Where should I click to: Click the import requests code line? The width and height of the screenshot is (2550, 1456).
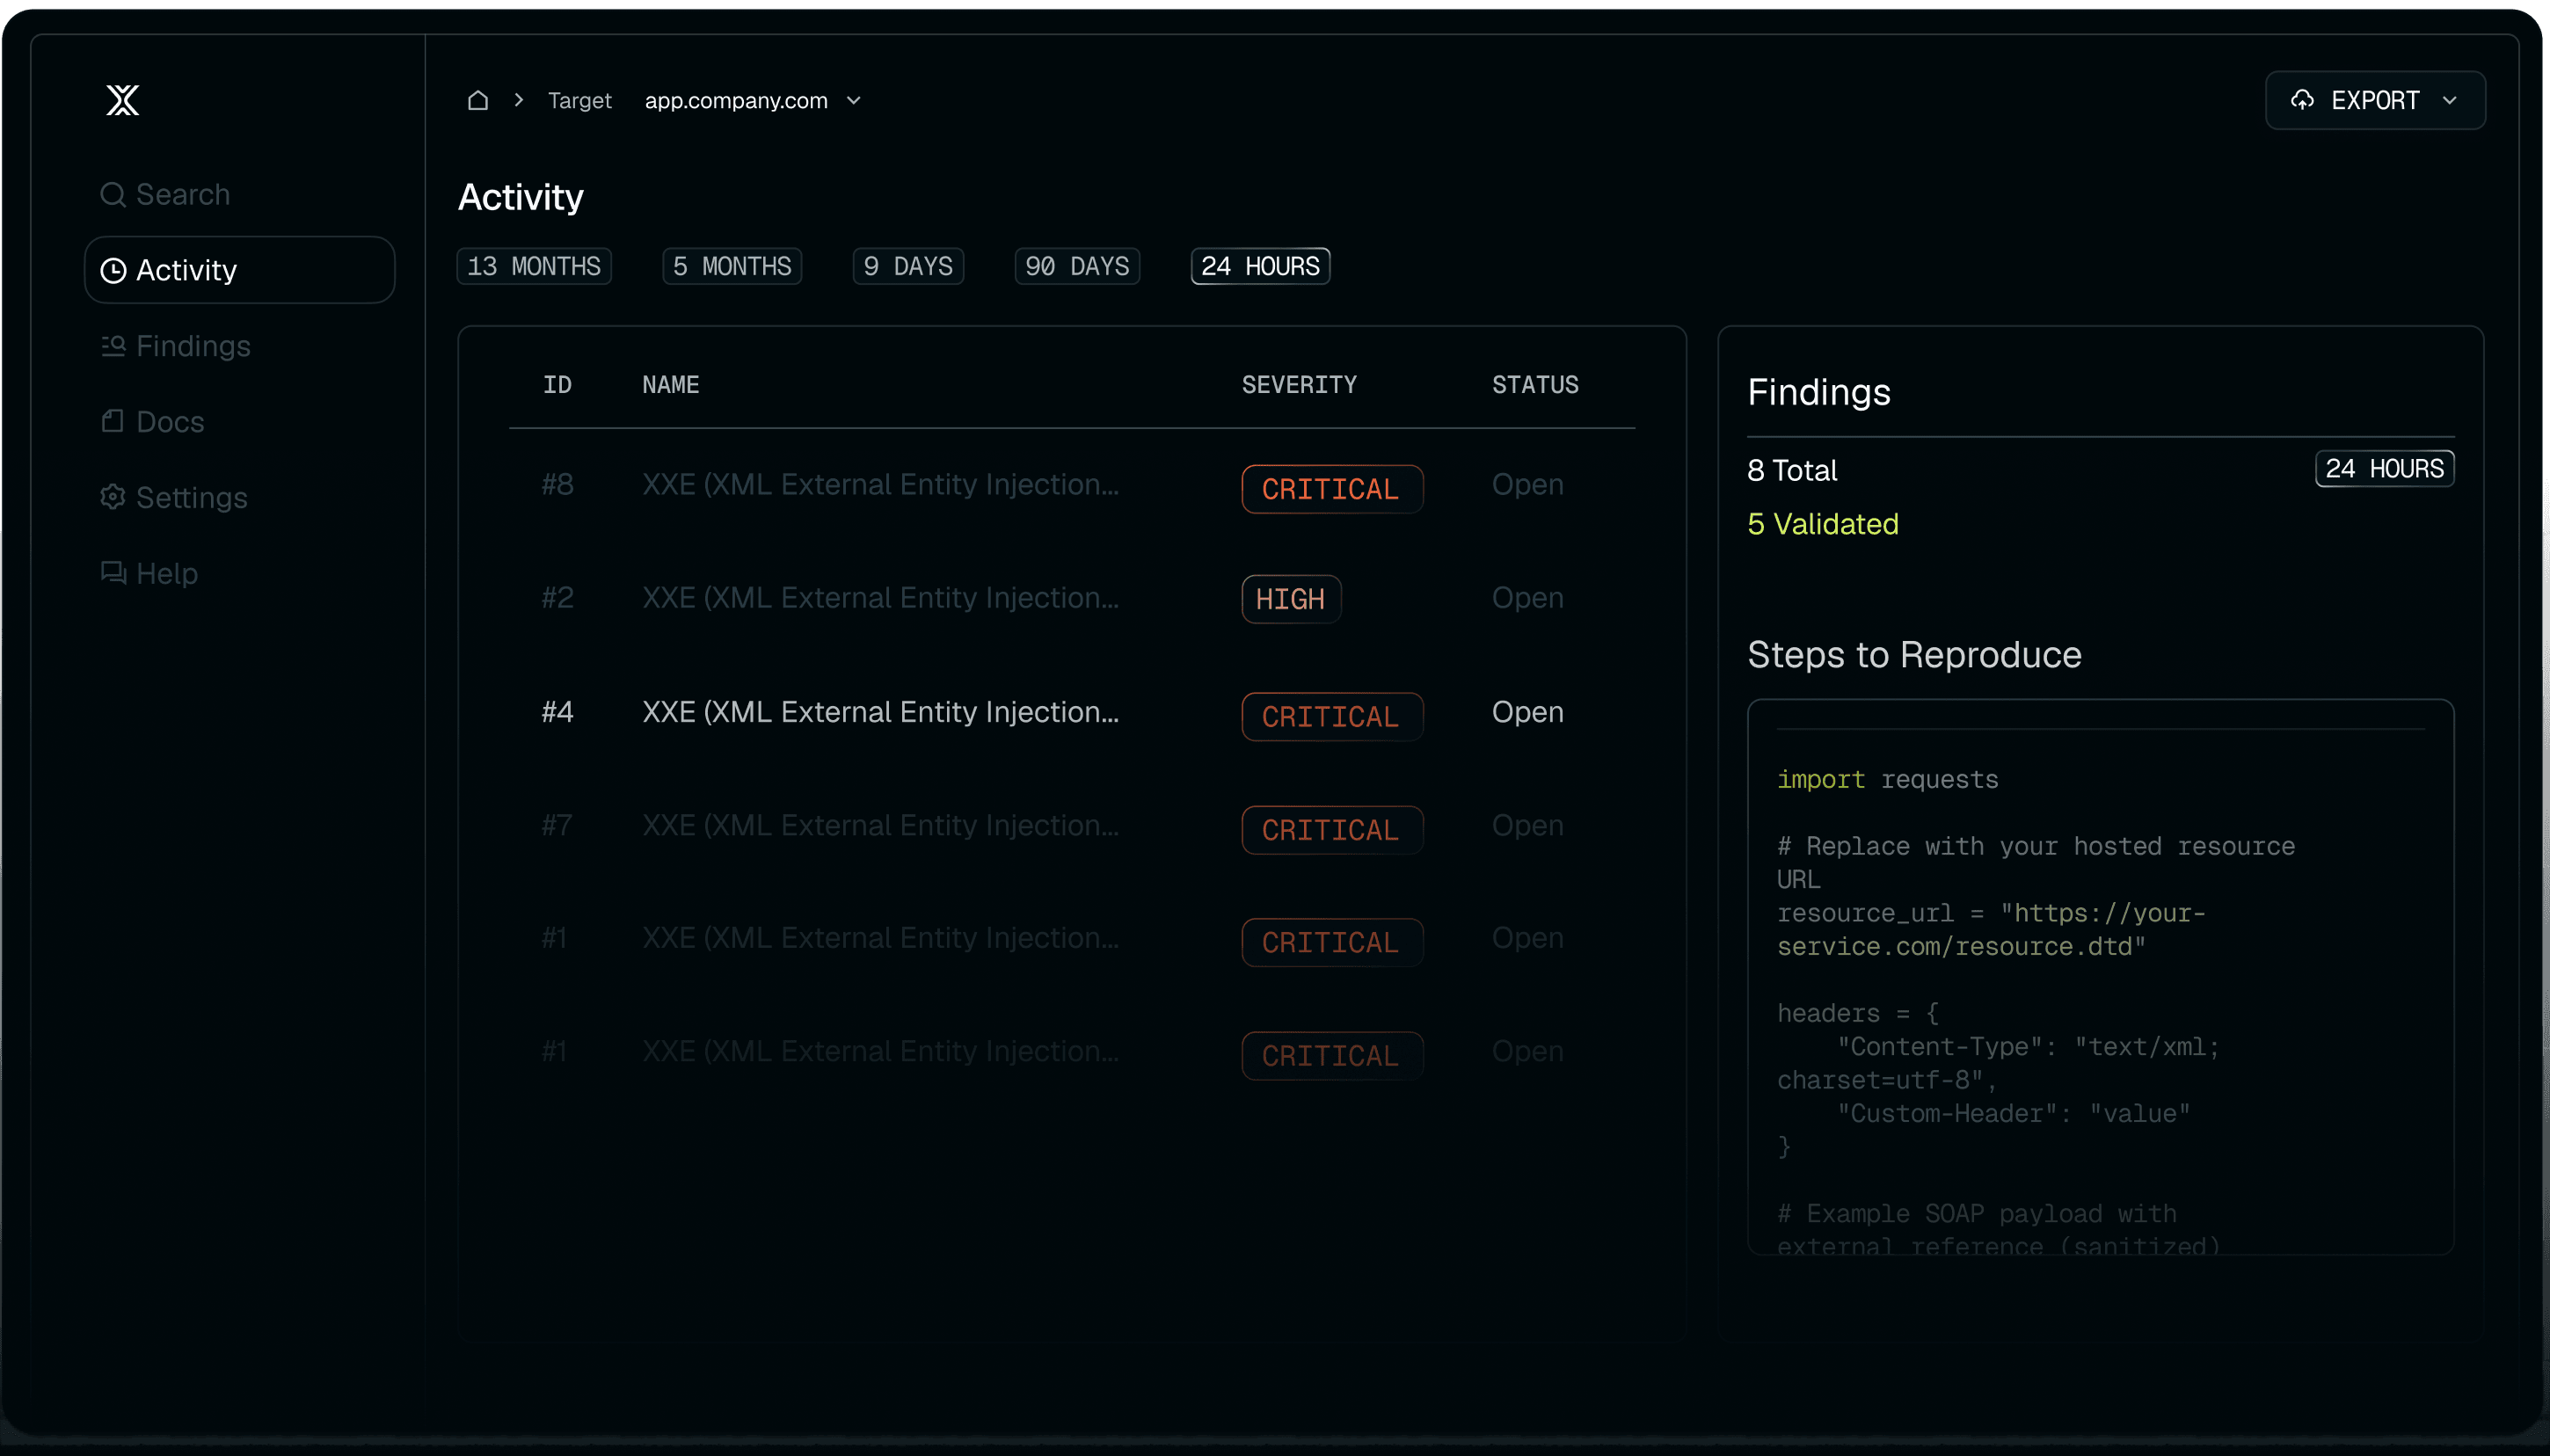(1887, 779)
